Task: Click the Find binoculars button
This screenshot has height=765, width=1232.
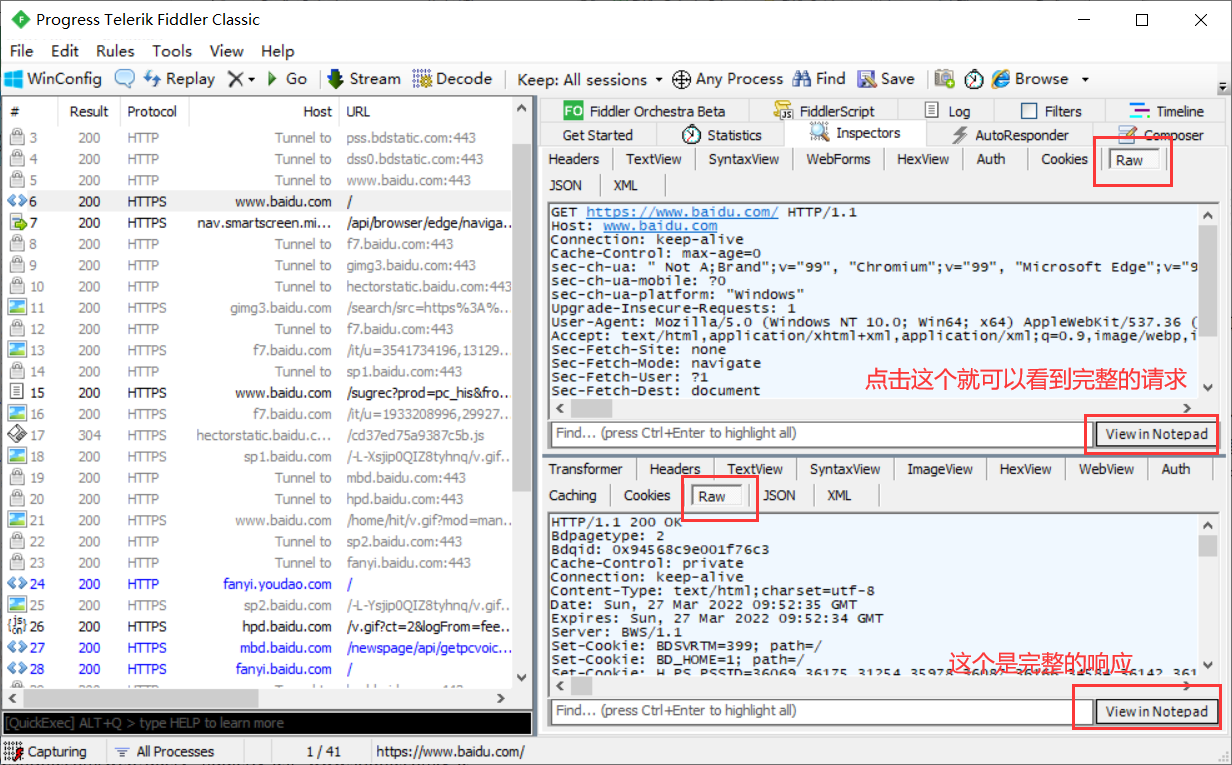Action: (x=819, y=79)
